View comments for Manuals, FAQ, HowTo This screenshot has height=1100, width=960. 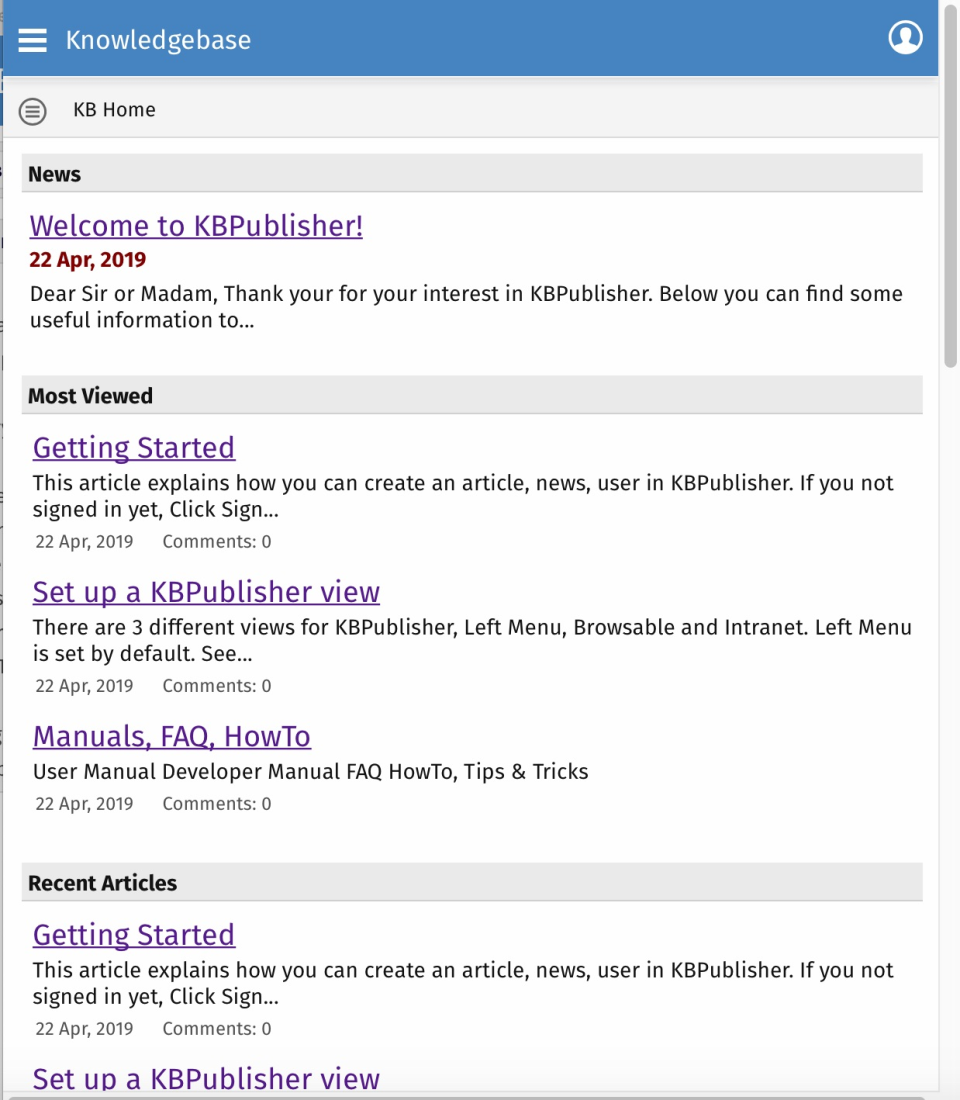click(x=216, y=803)
